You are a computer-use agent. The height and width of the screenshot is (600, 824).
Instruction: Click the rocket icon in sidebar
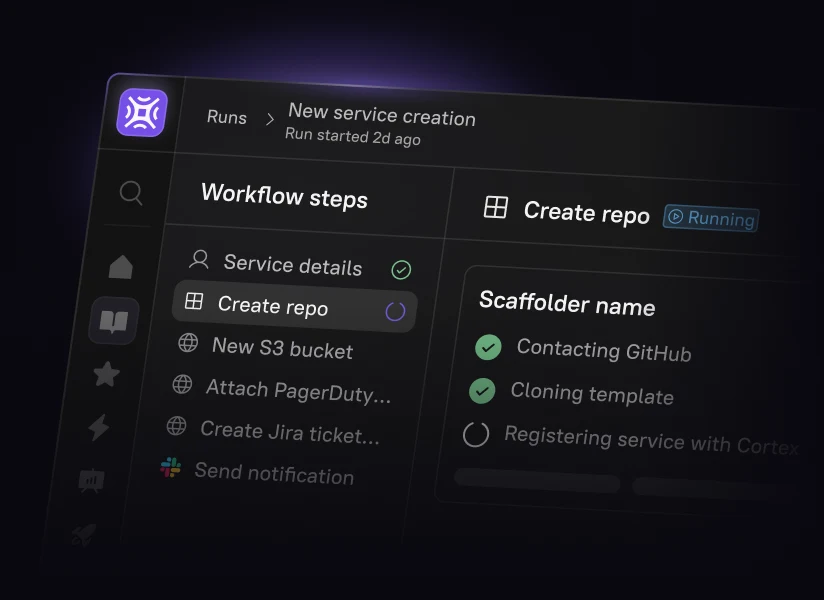pyautogui.click(x=84, y=535)
